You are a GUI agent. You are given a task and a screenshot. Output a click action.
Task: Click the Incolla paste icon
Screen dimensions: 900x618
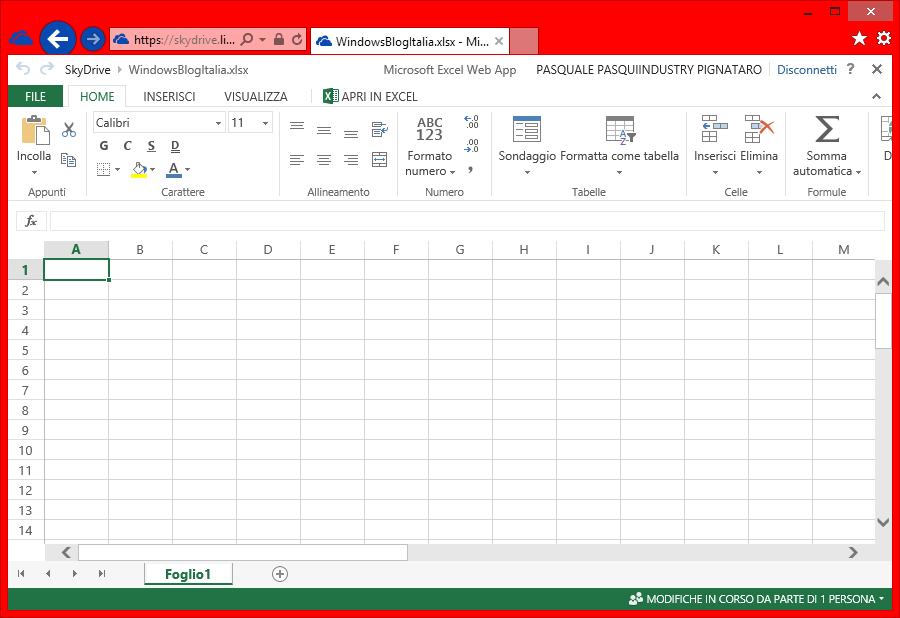tap(35, 130)
